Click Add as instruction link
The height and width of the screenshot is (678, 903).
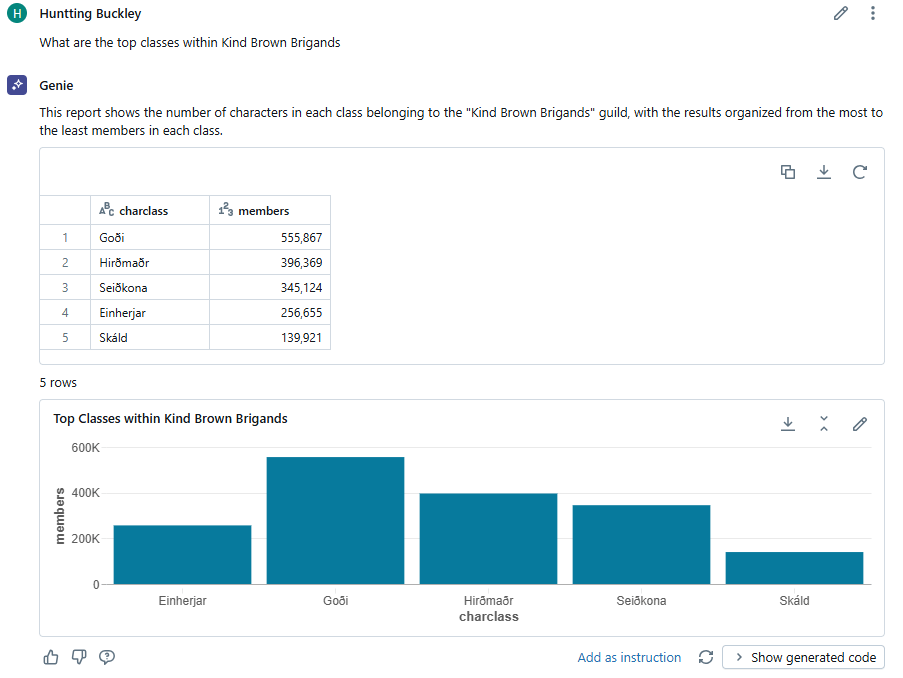(629, 657)
